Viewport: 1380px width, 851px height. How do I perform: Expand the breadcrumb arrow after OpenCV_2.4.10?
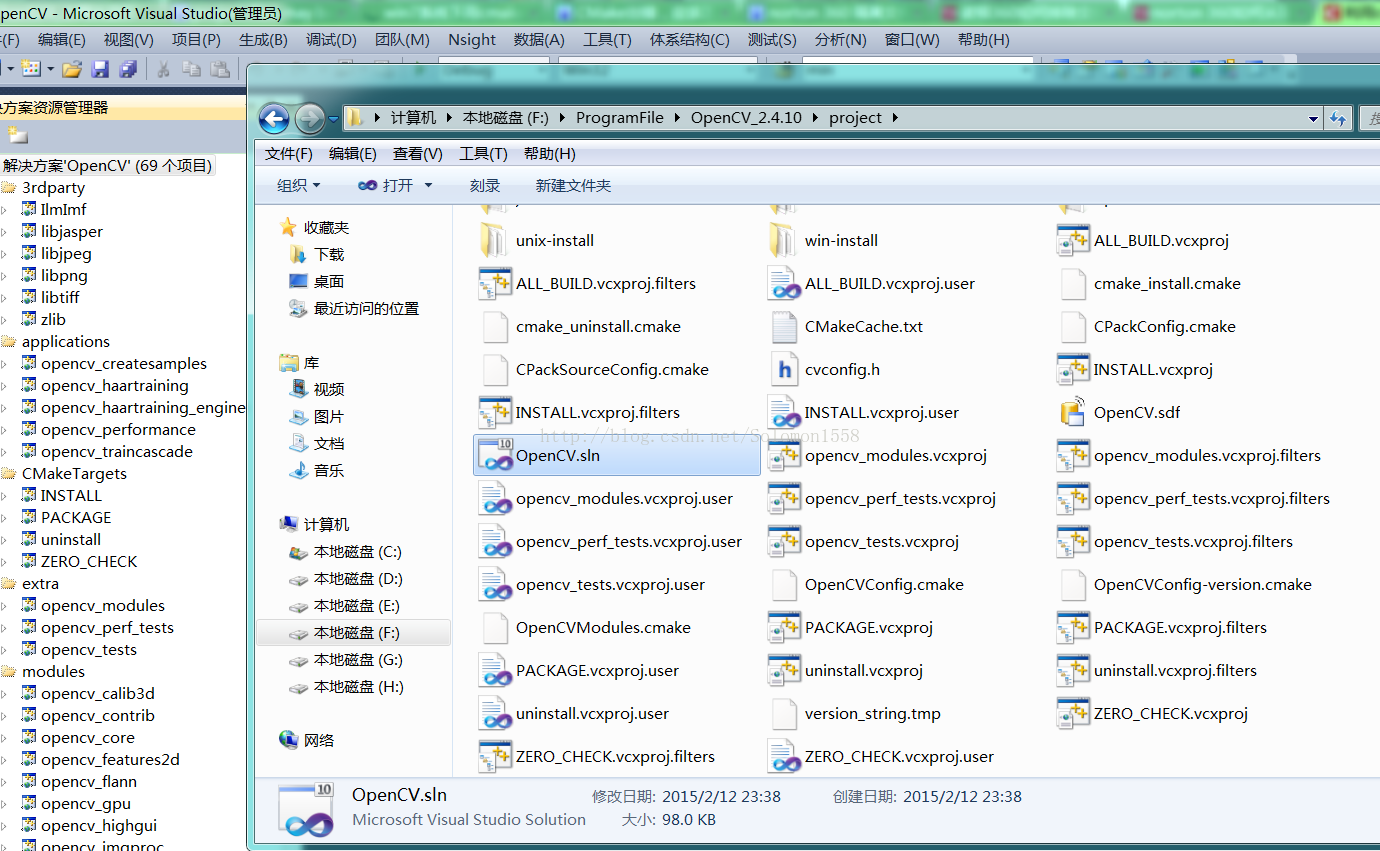click(x=815, y=118)
